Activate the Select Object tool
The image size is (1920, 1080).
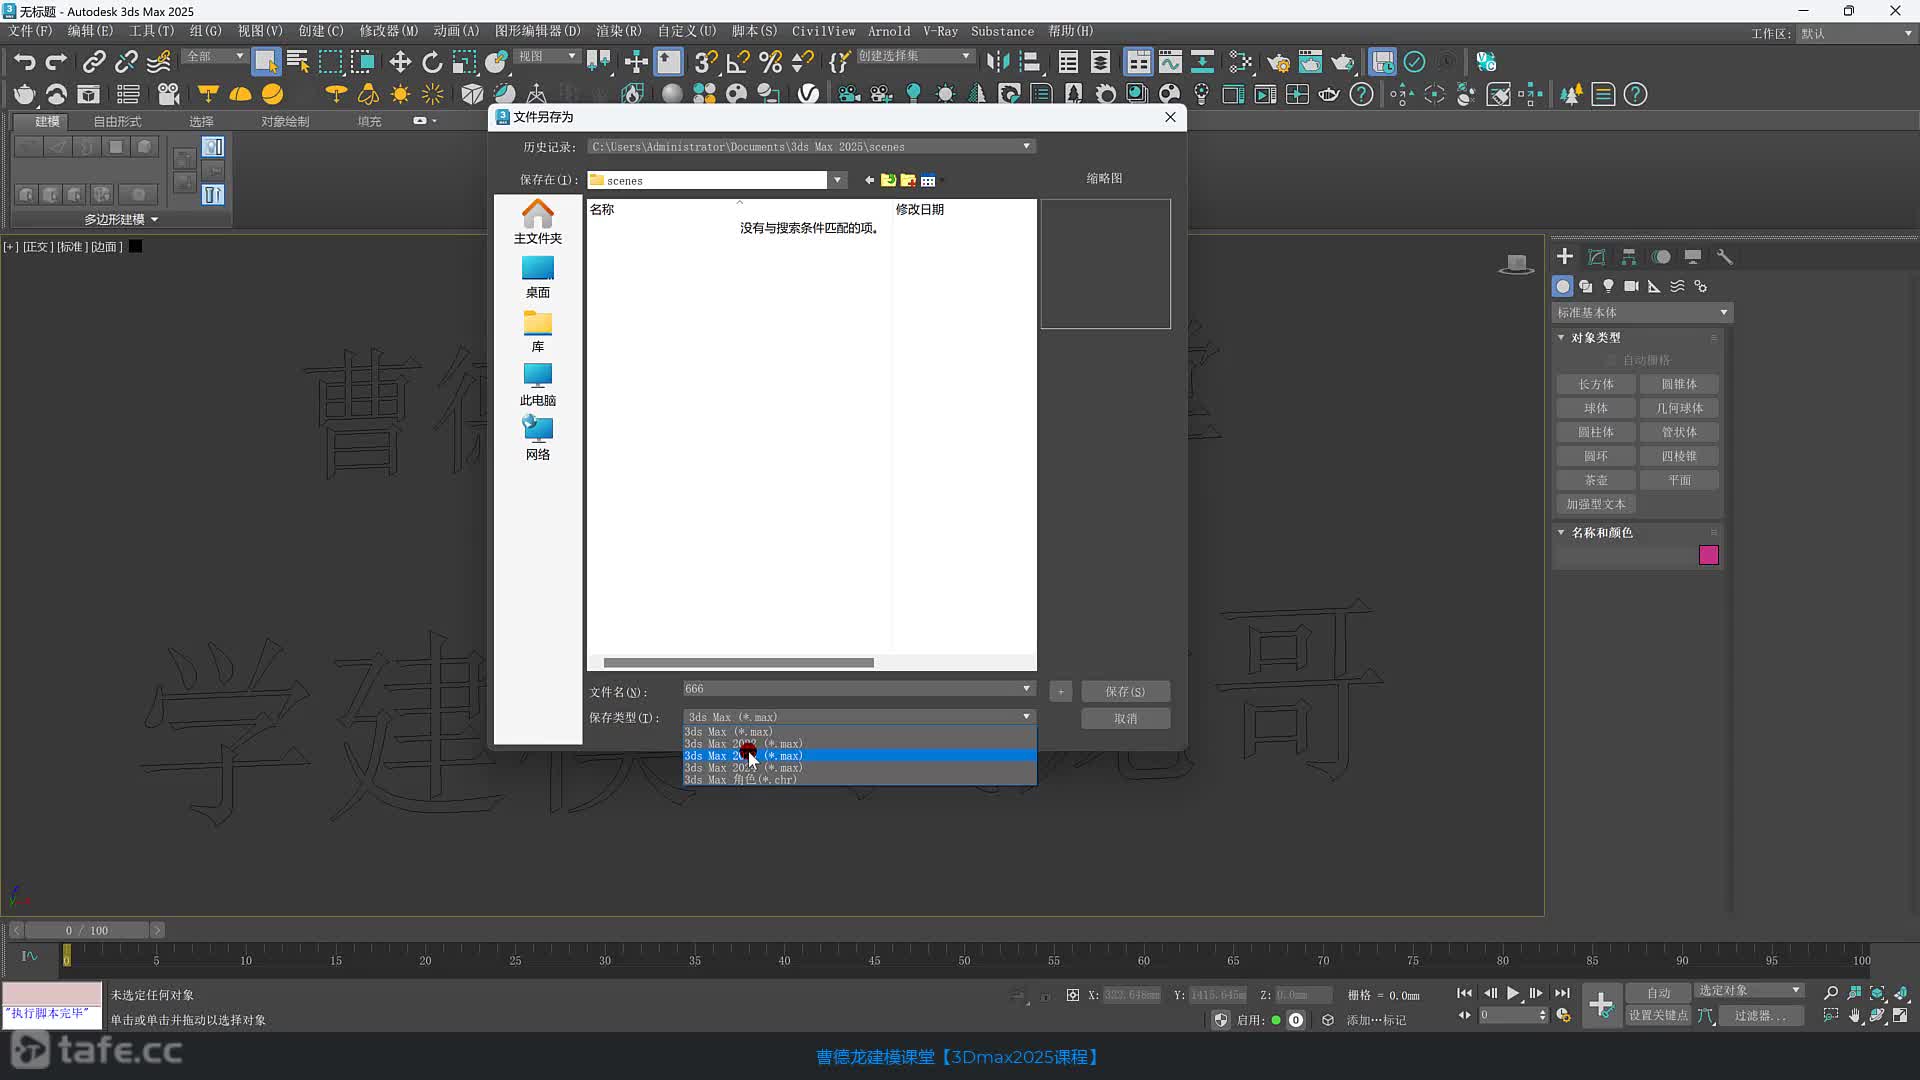(x=266, y=62)
